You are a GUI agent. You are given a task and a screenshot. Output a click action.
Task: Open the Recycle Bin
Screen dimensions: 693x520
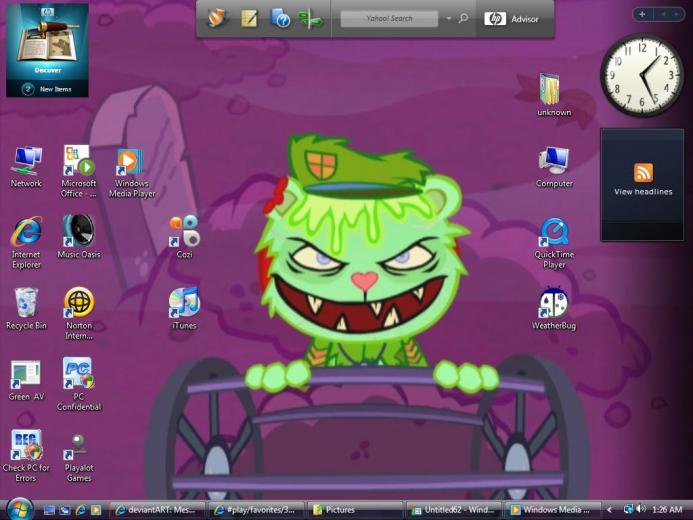pyautogui.click(x=27, y=308)
